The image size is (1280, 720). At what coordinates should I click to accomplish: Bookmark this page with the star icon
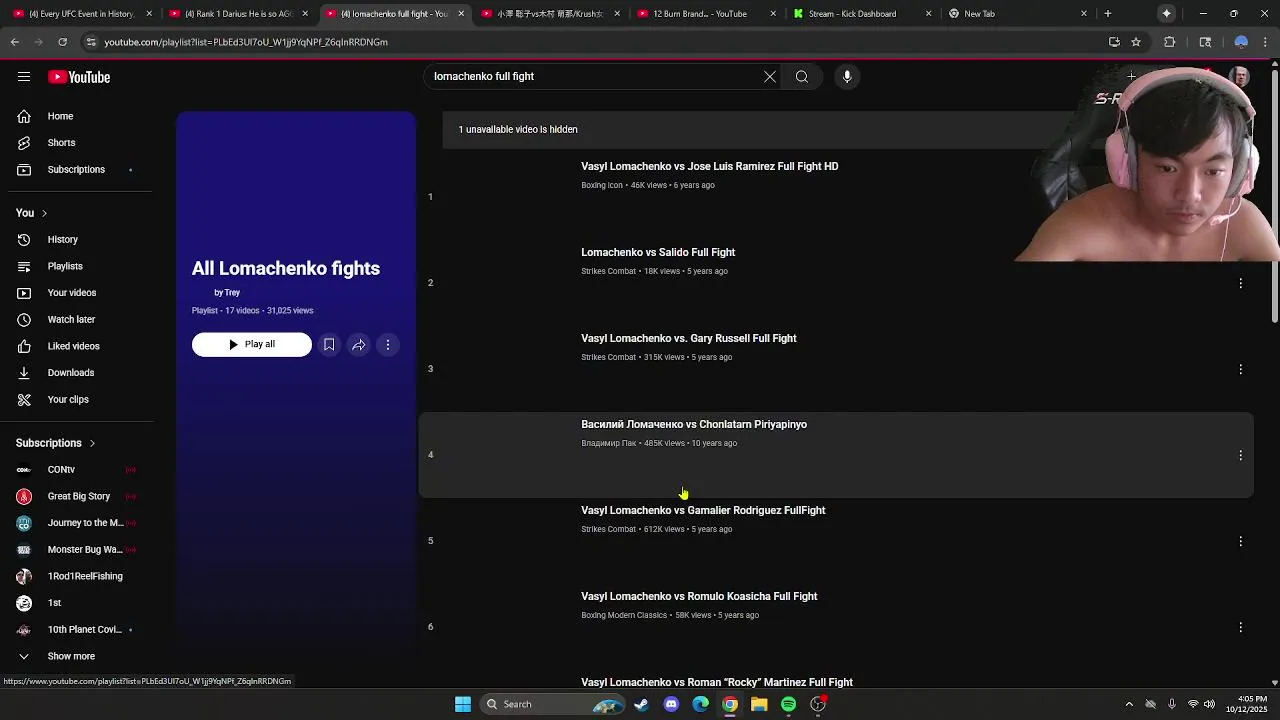point(1136,42)
